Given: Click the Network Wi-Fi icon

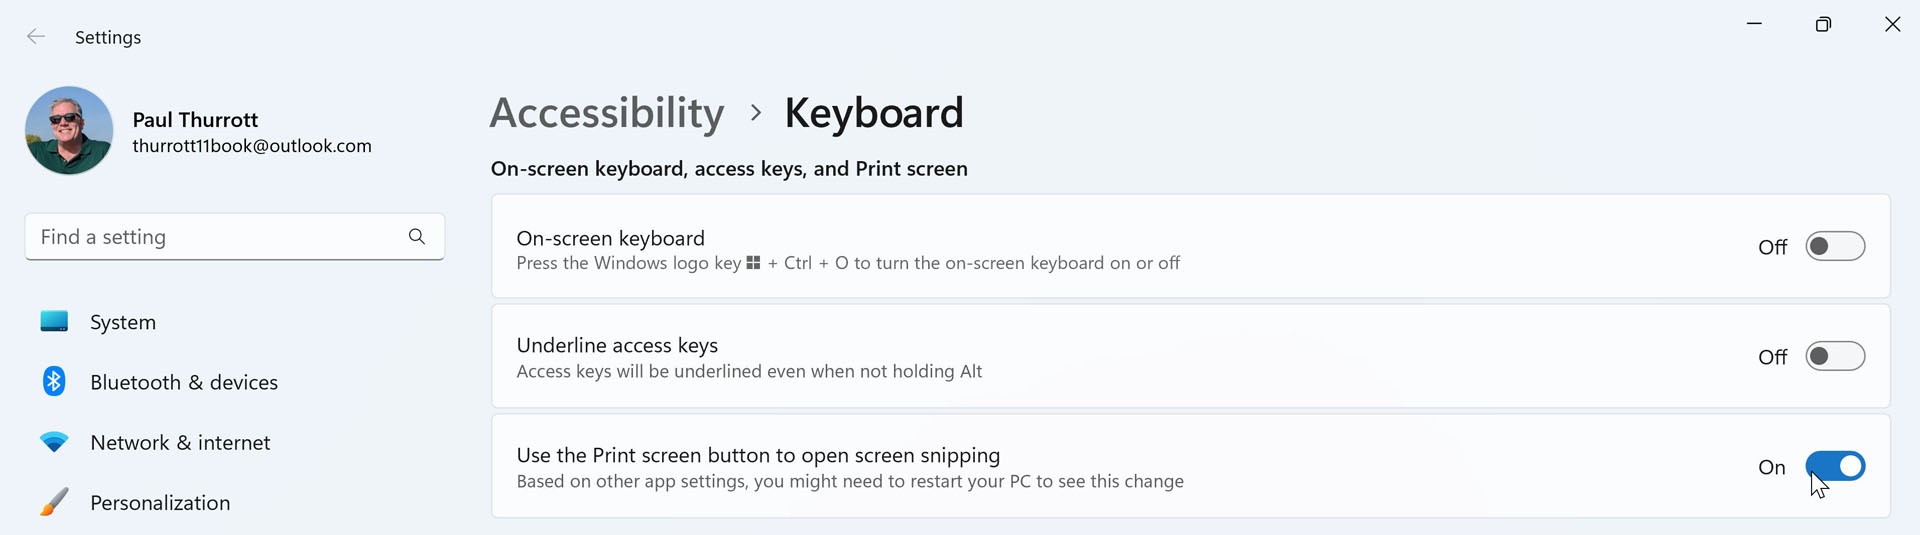Looking at the screenshot, I should point(54,442).
